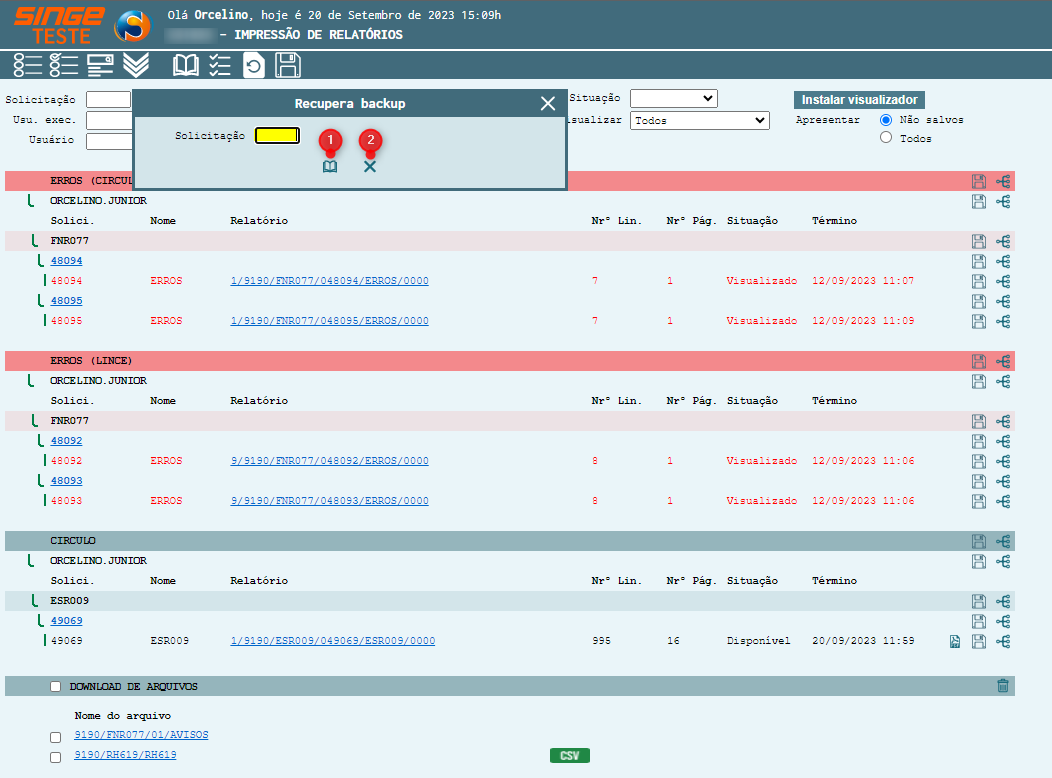Collapse ORCELINO.JUNIOR under ERROS (LINCE)
1052x778 pixels.
coord(30,380)
